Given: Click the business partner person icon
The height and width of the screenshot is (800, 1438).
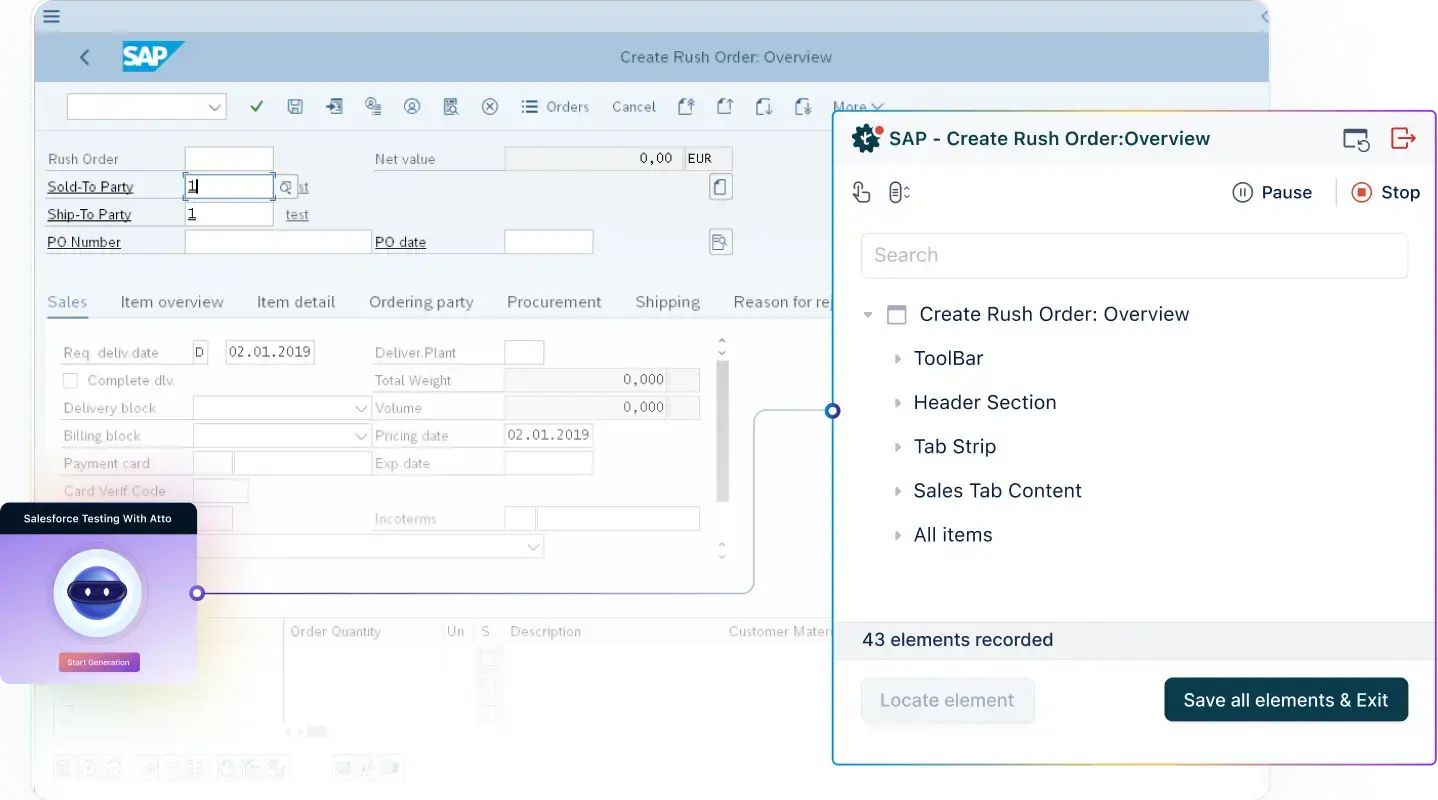Looking at the screenshot, I should (x=412, y=106).
